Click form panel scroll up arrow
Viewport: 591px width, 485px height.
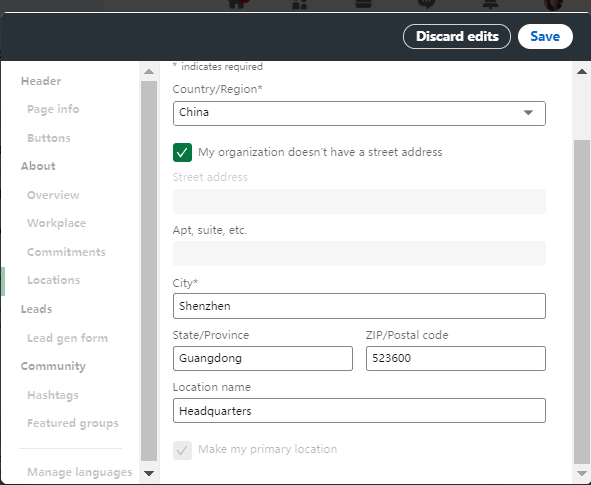pos(582,71)
